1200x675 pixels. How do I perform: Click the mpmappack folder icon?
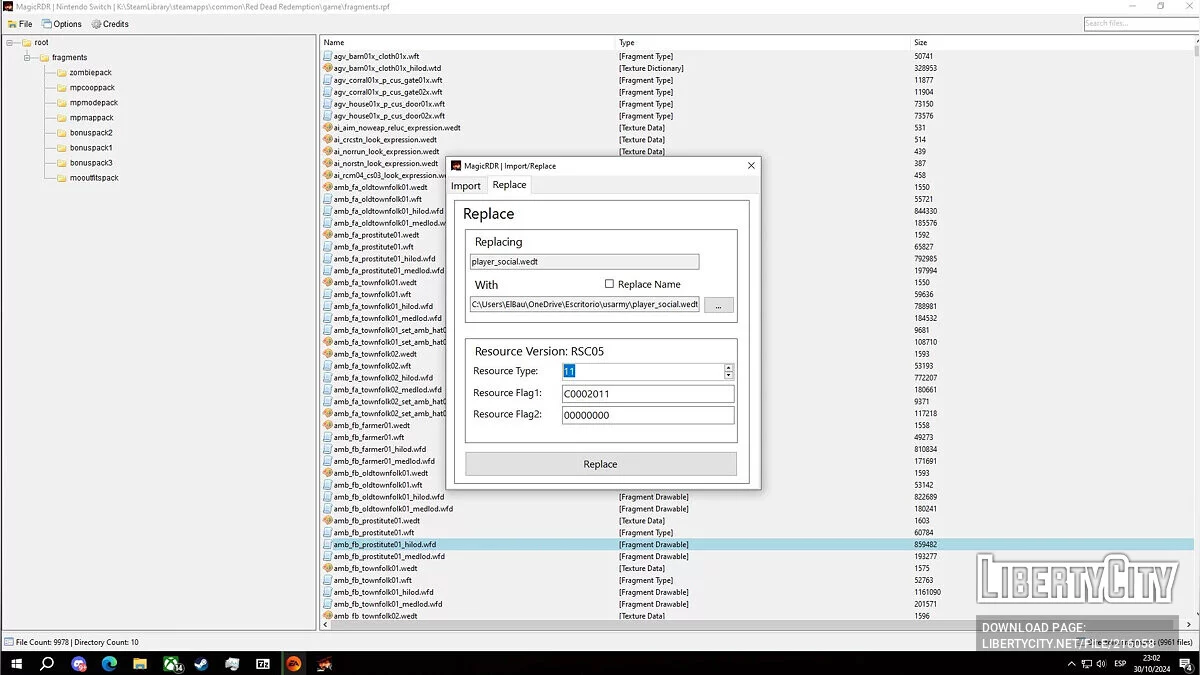[x=61, y=118]
